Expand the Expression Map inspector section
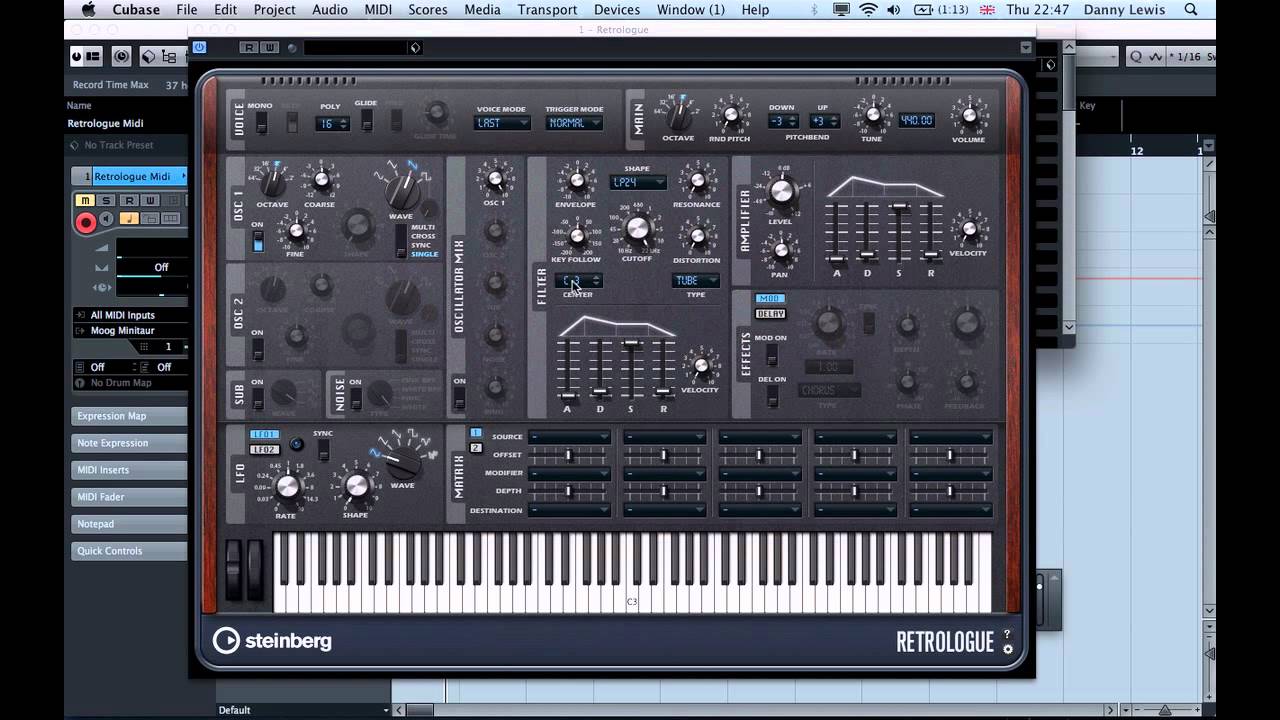1280x720 pixels. click(130, 416)
